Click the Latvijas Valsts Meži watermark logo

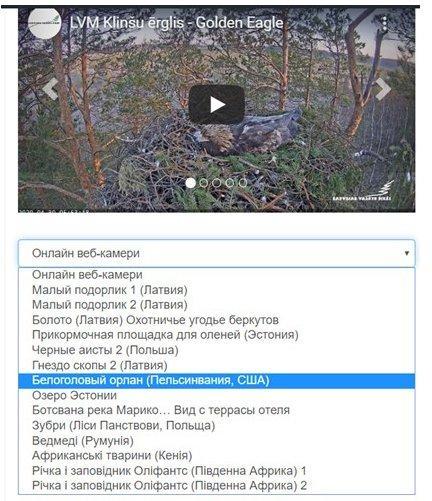pyautogui.click(x=363, y=192)
